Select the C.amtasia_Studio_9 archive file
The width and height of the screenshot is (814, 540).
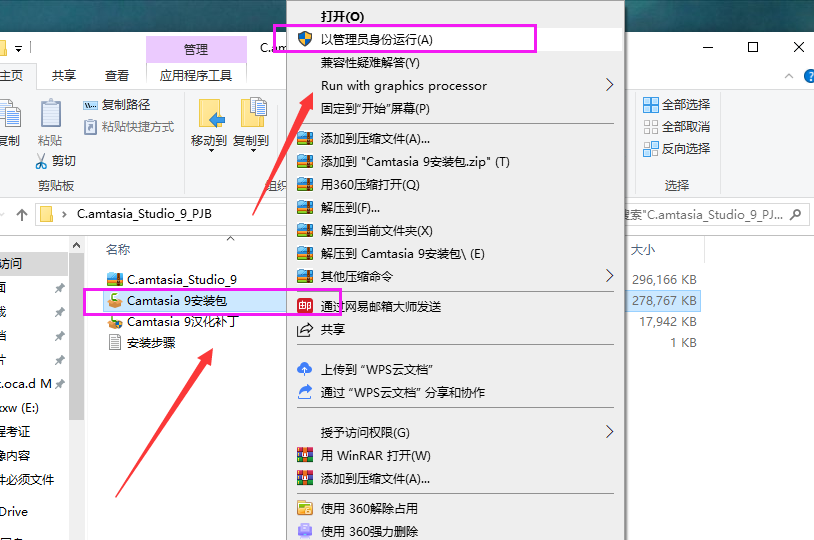[x=182, y=279]
